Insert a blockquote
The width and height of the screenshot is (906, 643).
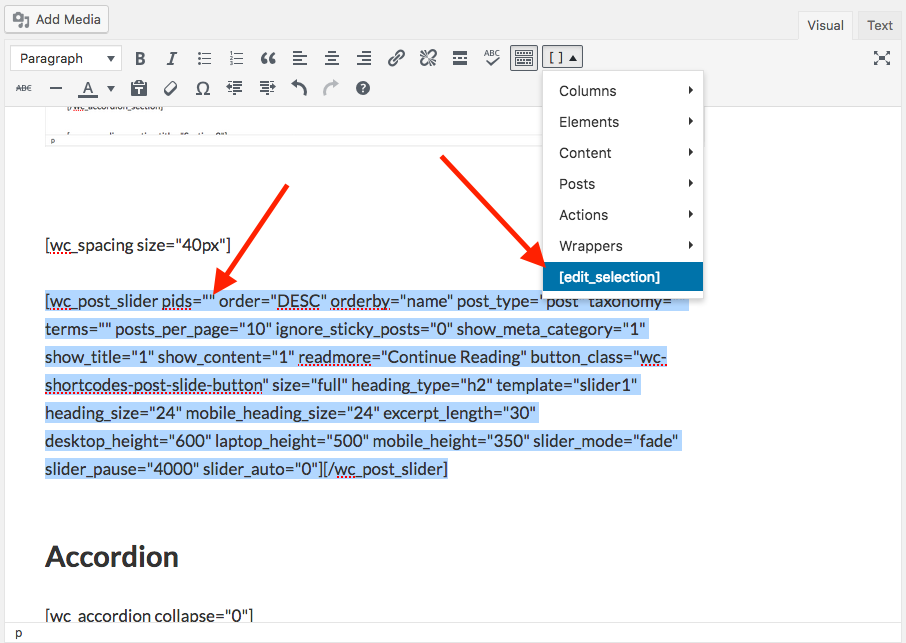coord(267,58)
